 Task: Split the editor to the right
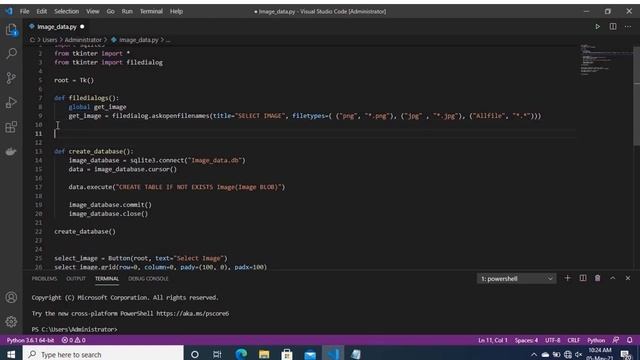(613, 27)
